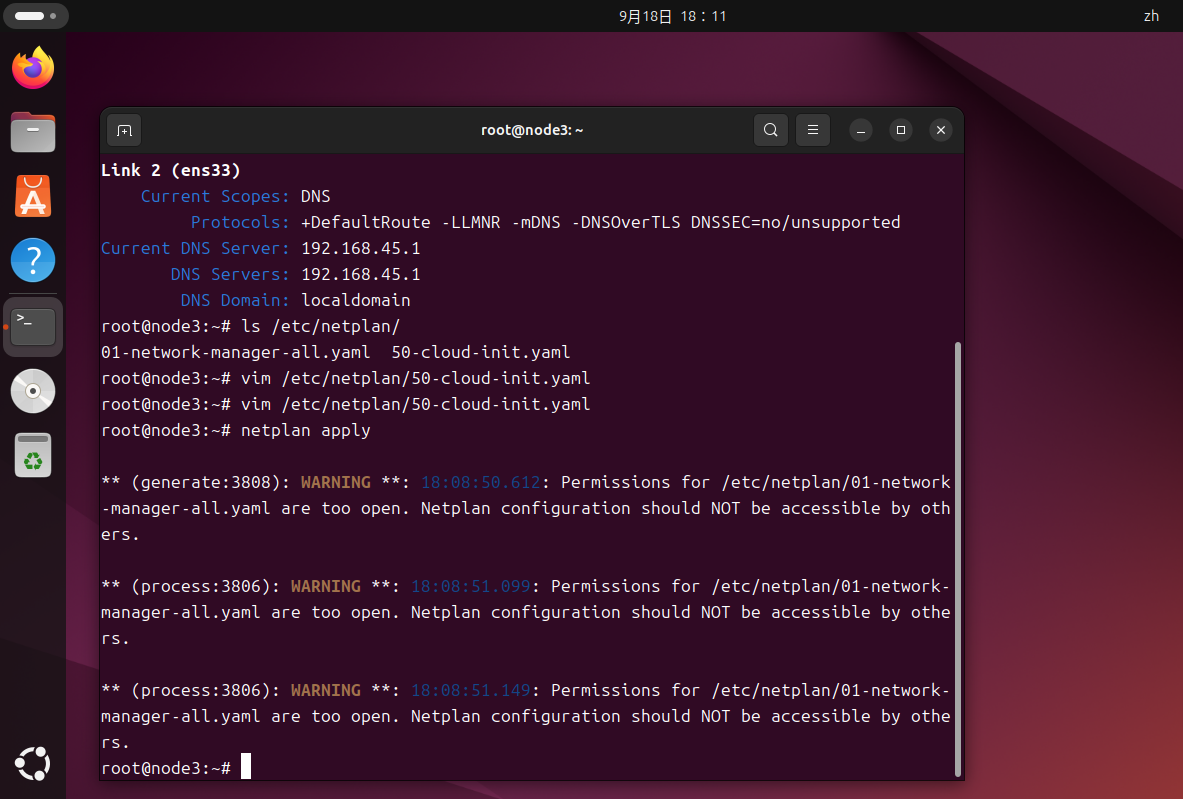Click the terminal title root@node3: ~
Screen dimensions: 1183x799
[x=532, y=131]
